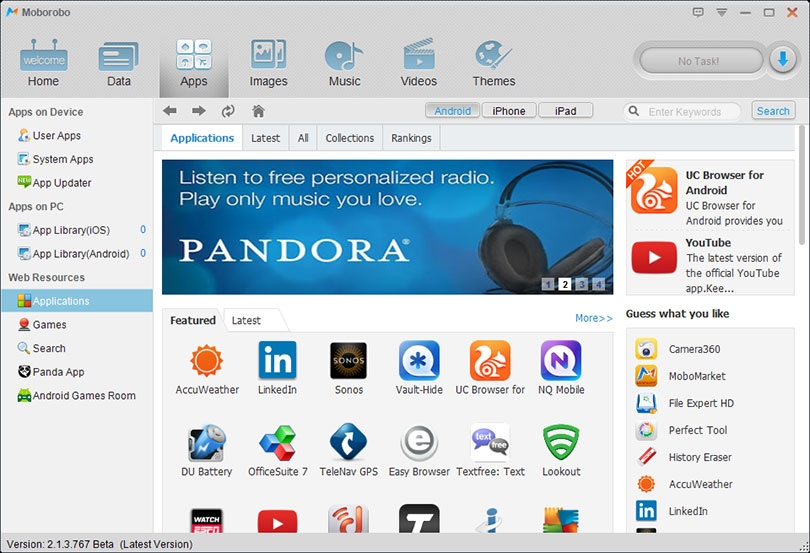Open the LinkedIn app in Featured grid
The height and width of the screenshot is (553, 810).
pos(277,368)
